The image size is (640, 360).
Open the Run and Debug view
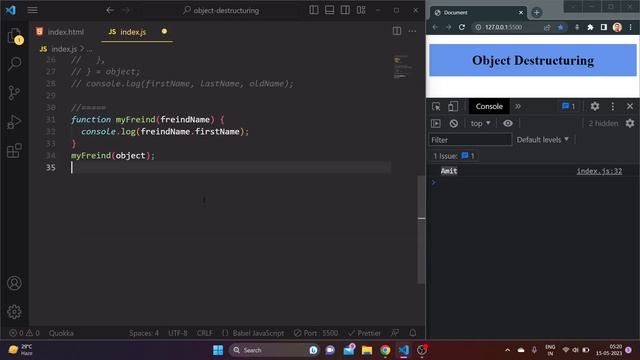pos(14,122)
